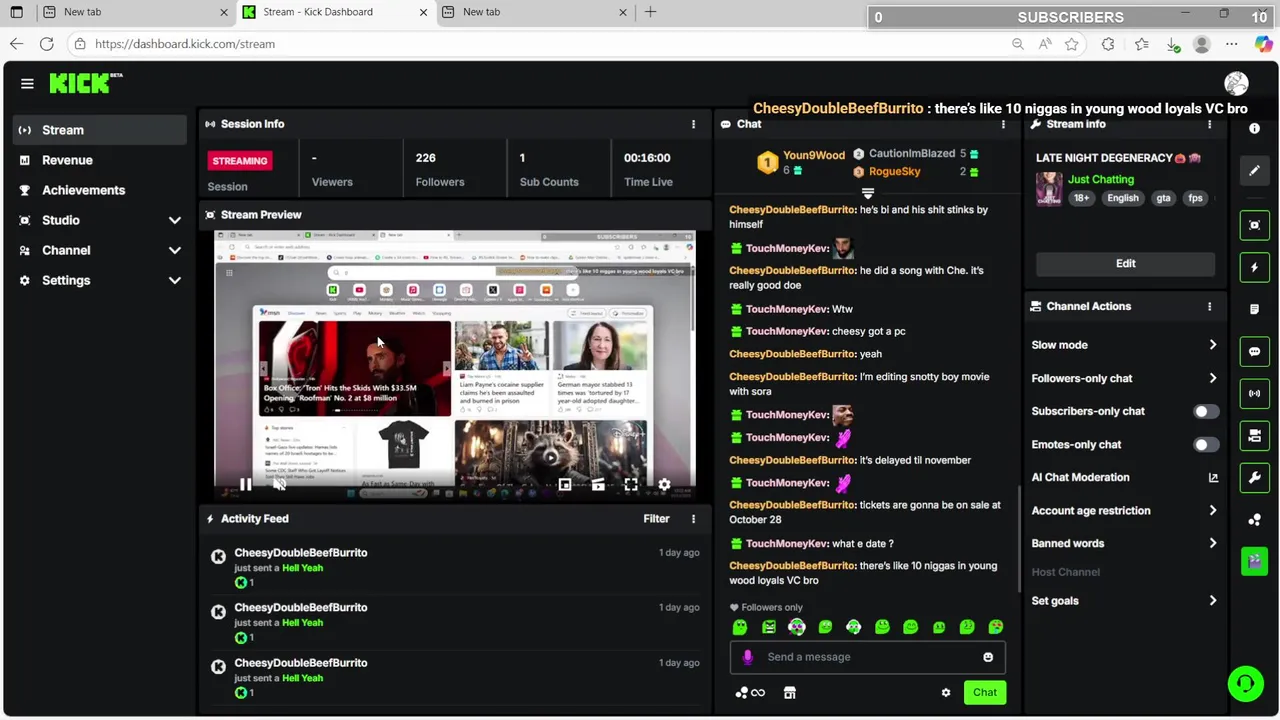Open Followers-only chat options
1280x720 pixels.
(x=1125, y=378)
